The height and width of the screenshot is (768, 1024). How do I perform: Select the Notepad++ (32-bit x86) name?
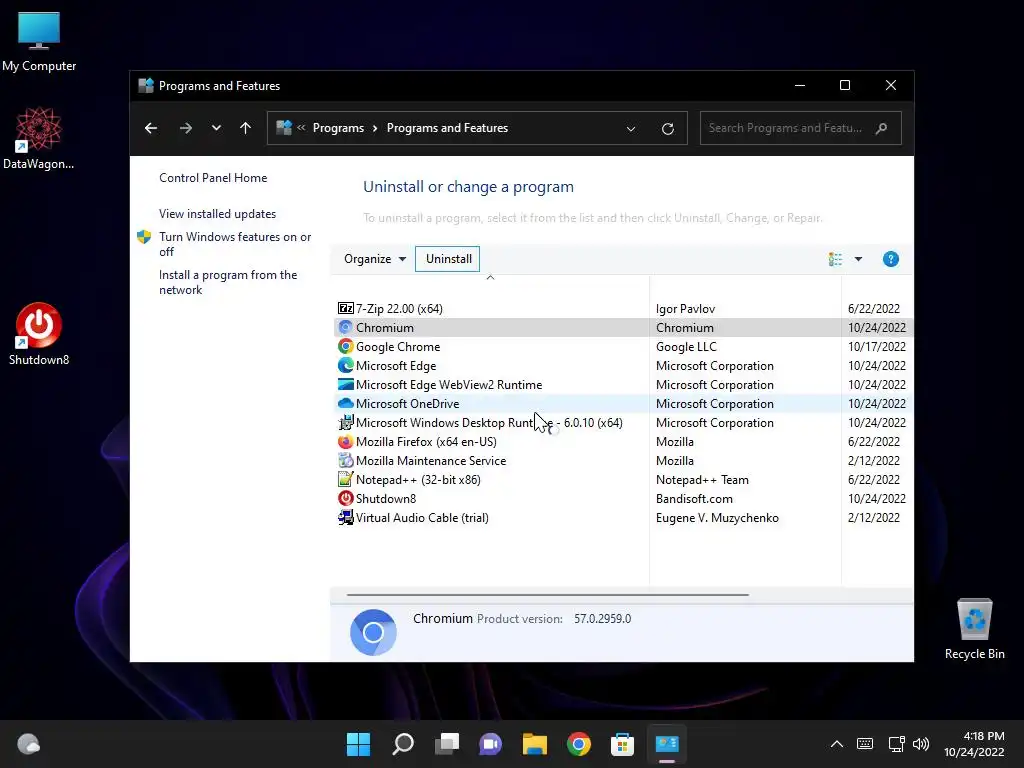tap(418, 479)
